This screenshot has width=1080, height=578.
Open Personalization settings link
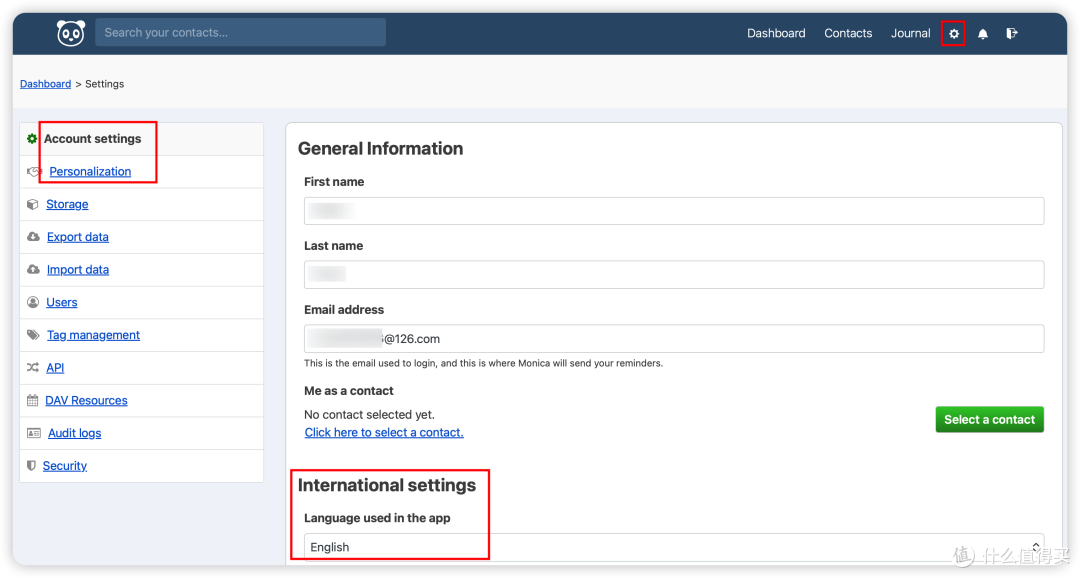[90, 172]
